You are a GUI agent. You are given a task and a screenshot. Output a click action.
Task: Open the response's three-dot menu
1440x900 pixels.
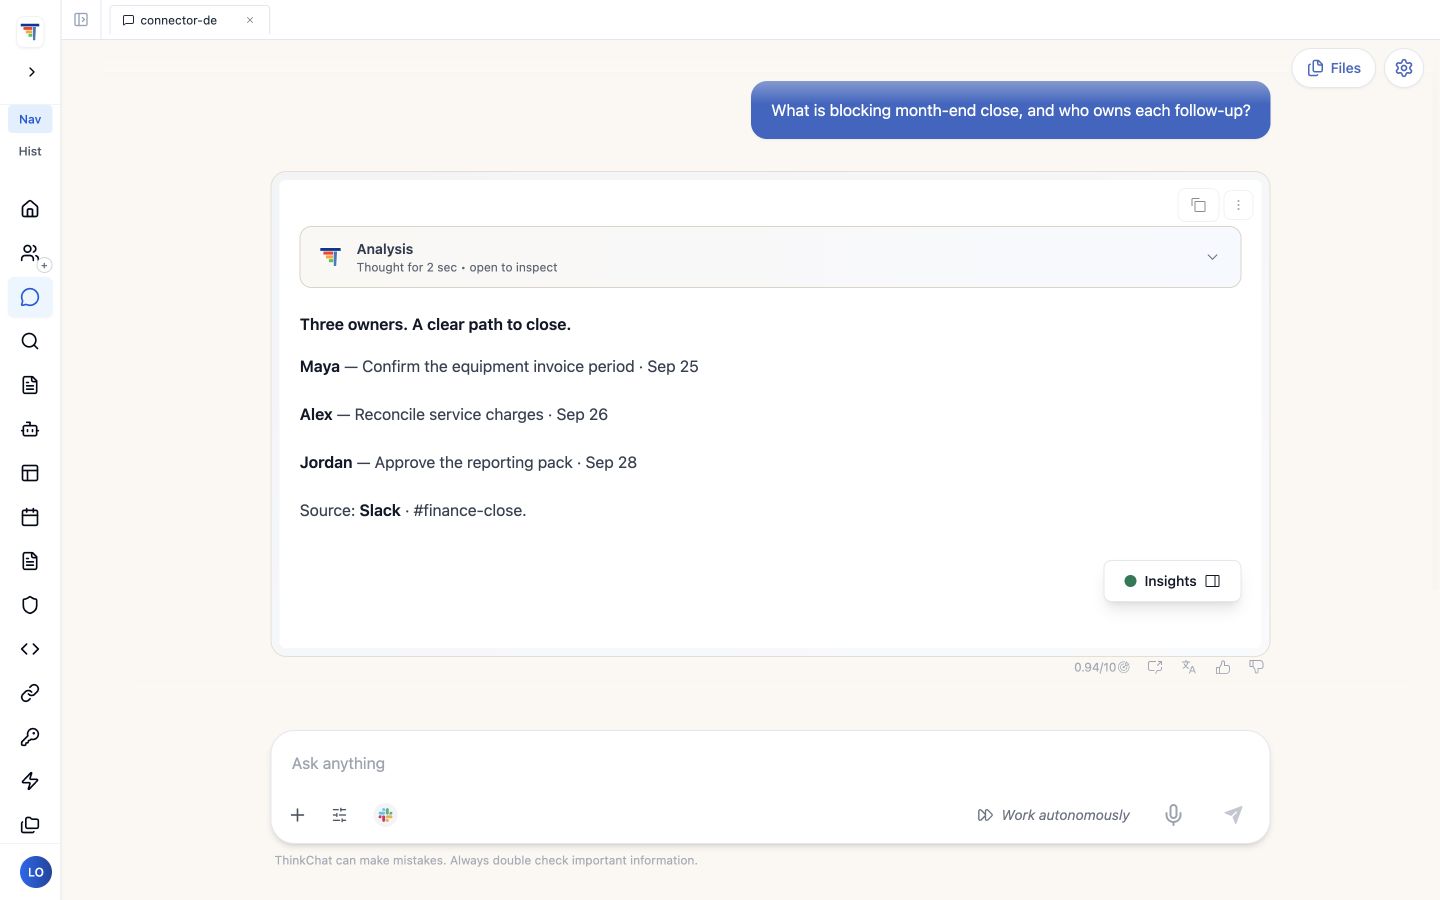(1238, 205)
